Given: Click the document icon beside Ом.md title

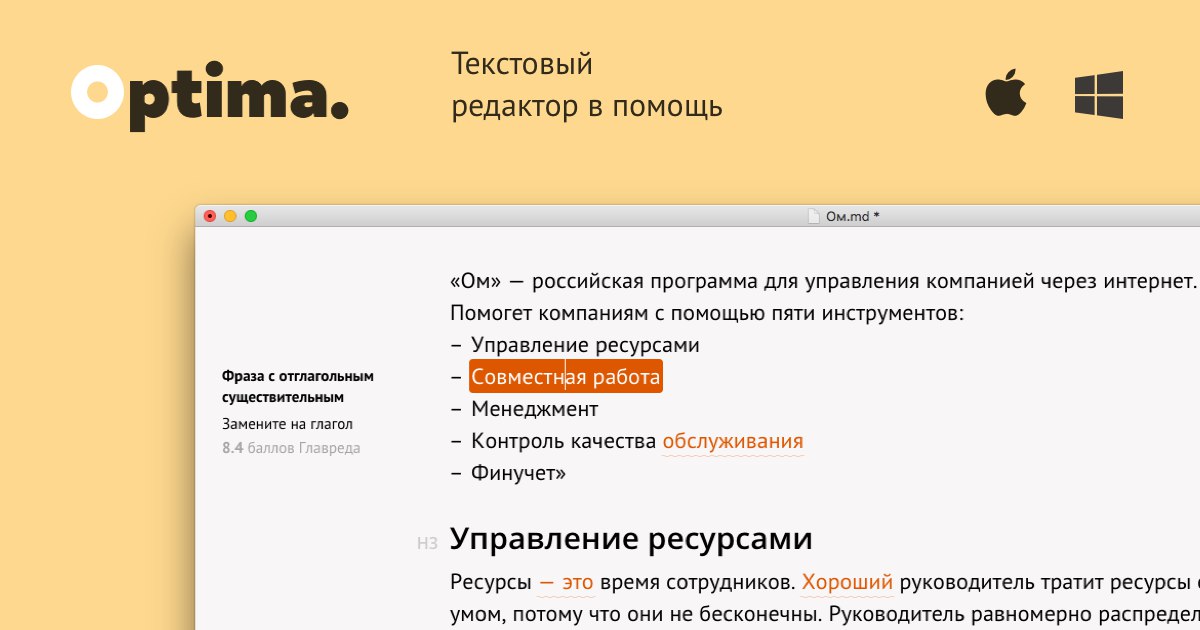Looking at the screenshot, I should point(814,216).
